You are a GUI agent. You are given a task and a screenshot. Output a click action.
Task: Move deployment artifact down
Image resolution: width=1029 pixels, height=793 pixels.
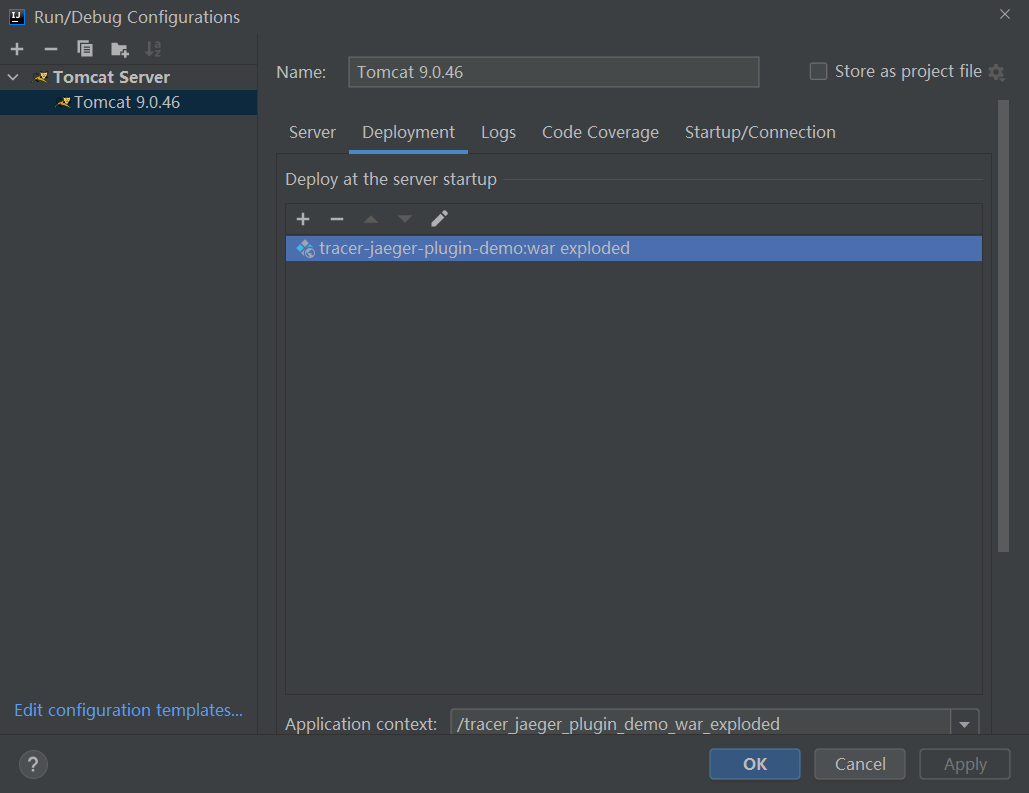405,219
